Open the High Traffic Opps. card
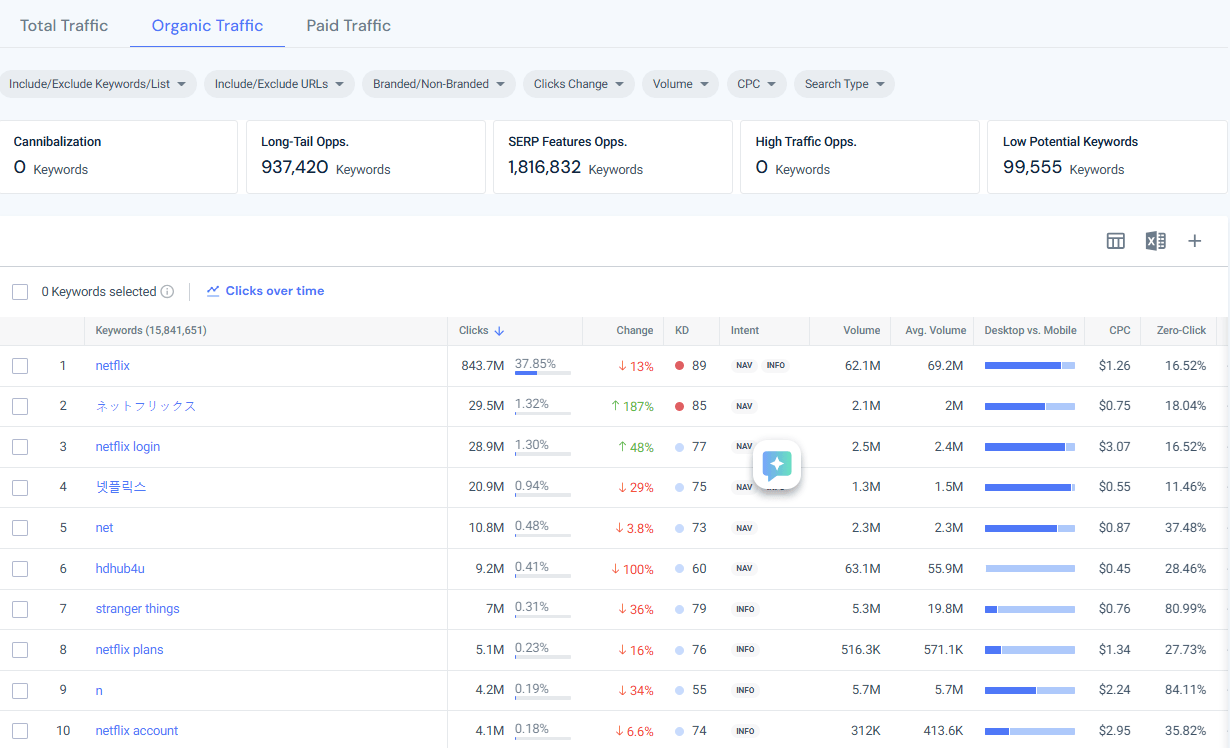This screenshot has width=1230, height=748. (x=860, y=157)
